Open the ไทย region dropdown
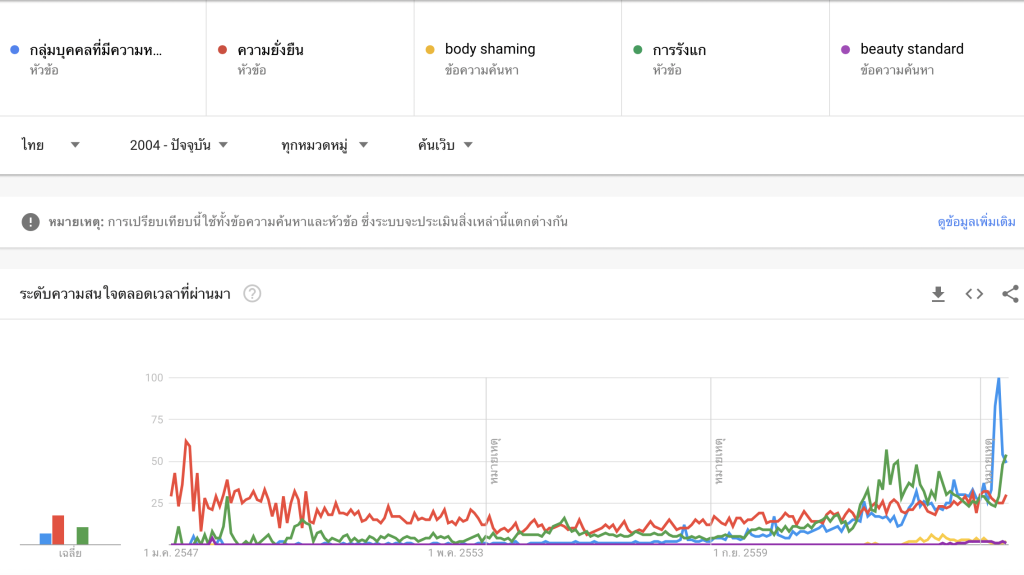This screenshot has height=575, width=1024. 51,145
